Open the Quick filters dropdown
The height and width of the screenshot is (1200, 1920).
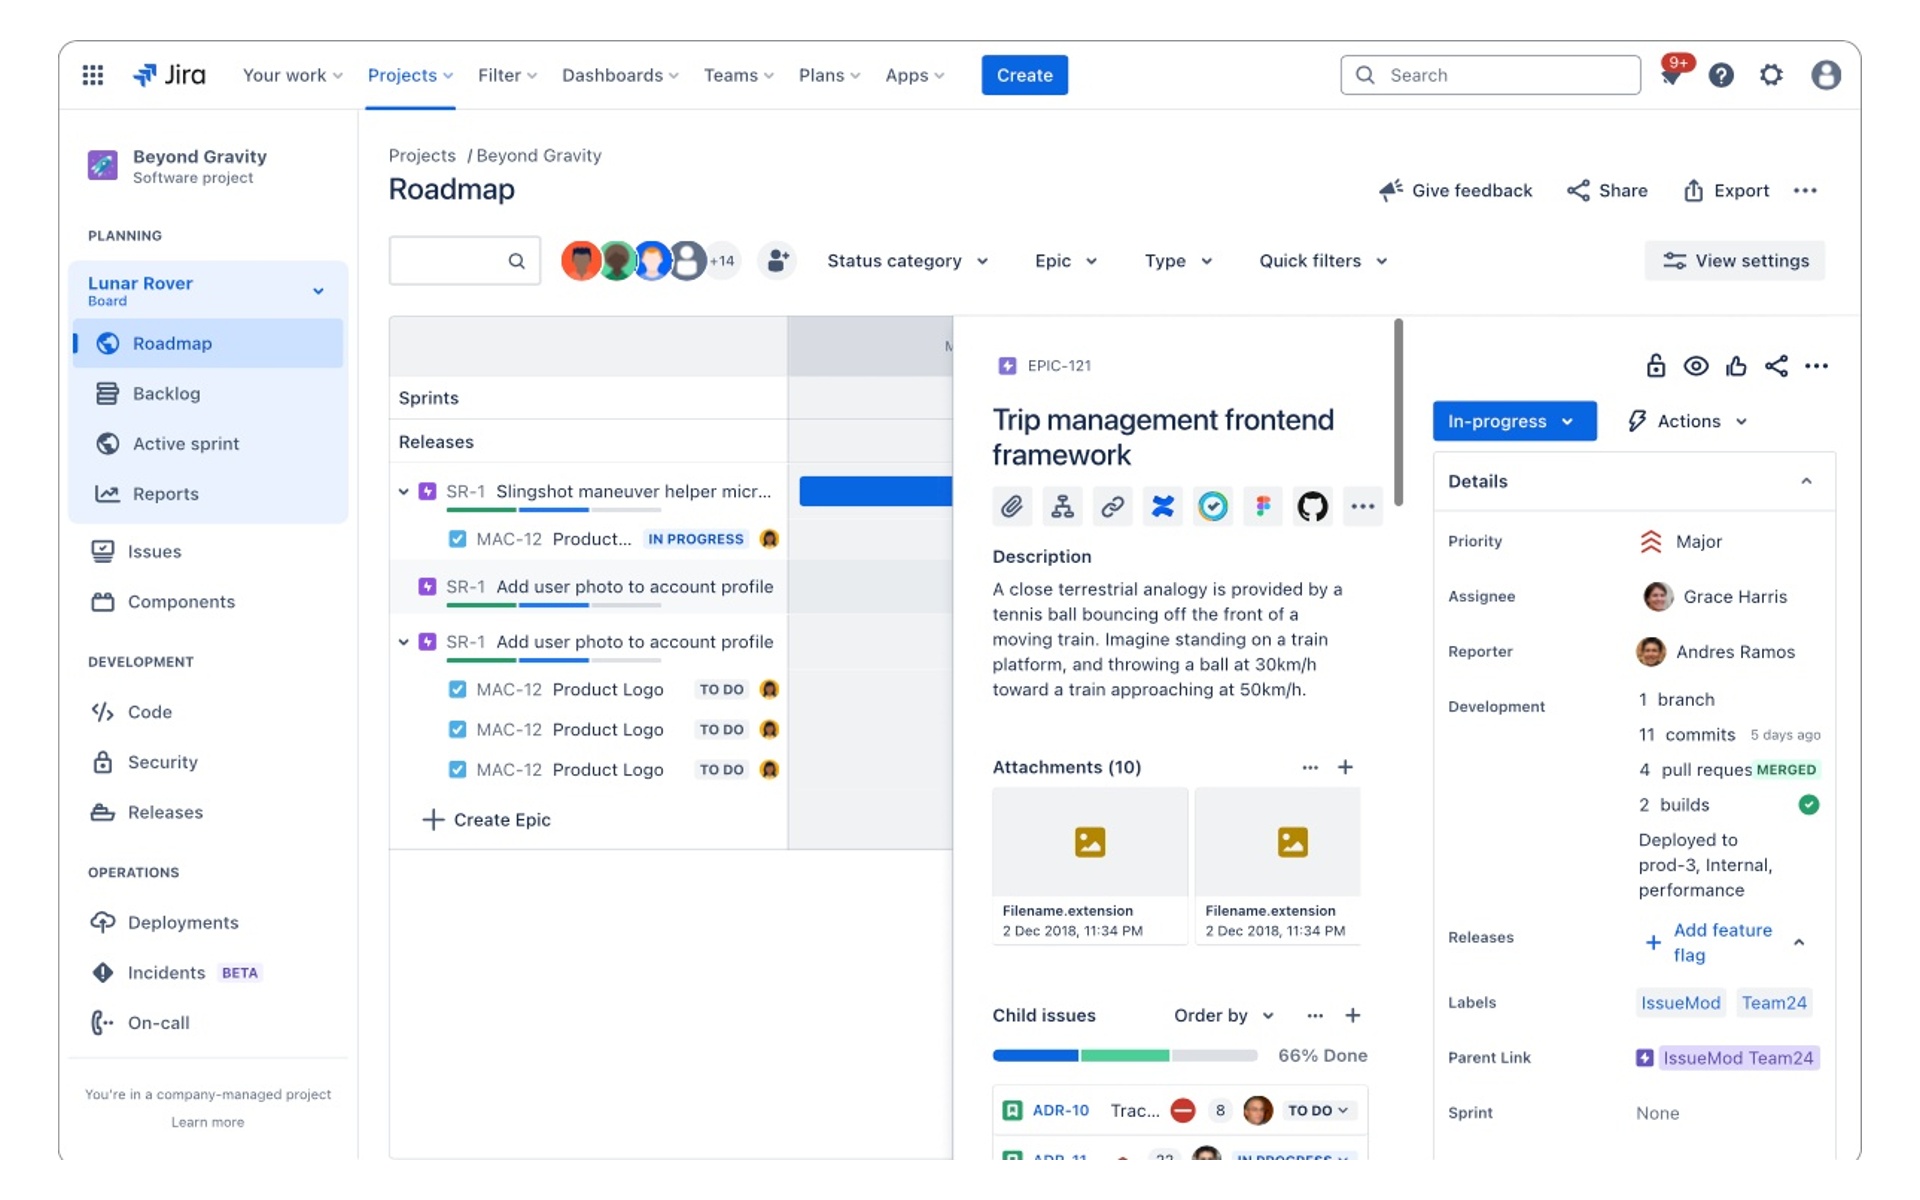coord(1323,261)
